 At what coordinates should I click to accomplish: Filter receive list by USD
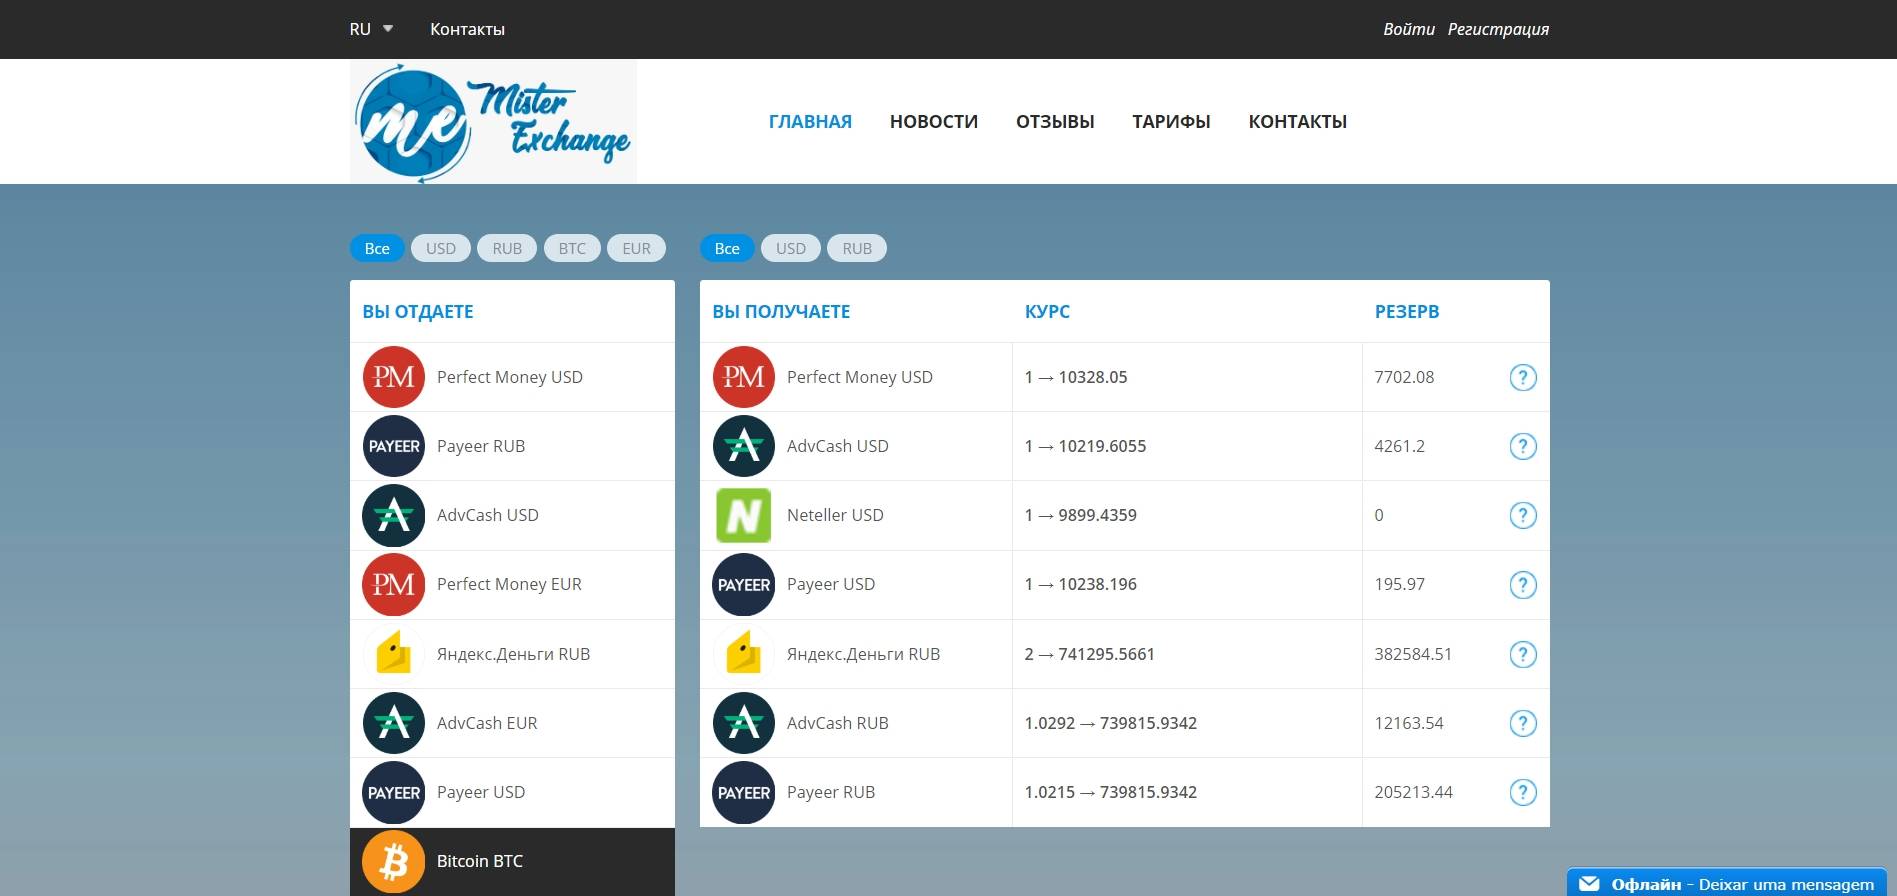tap(791, 248)
